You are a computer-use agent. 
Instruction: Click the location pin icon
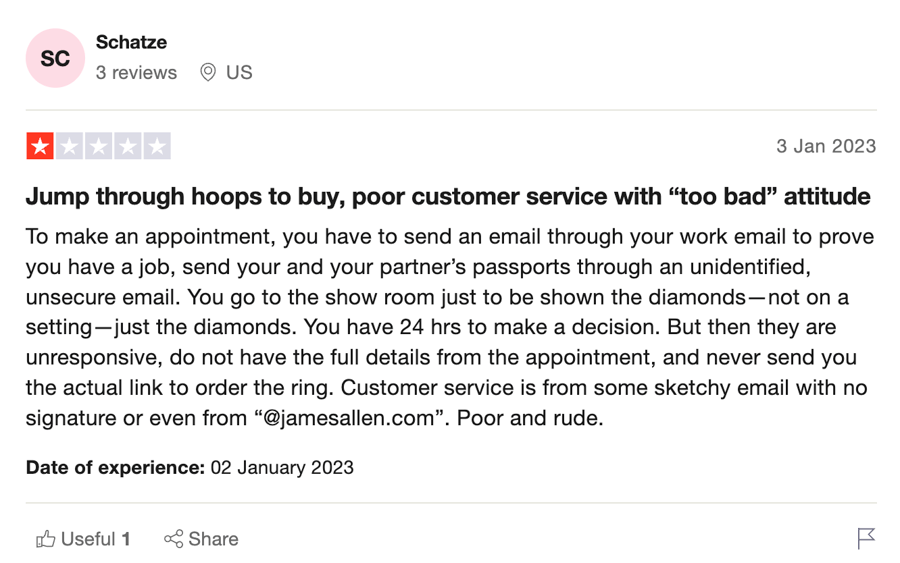(x=208, y=72)
